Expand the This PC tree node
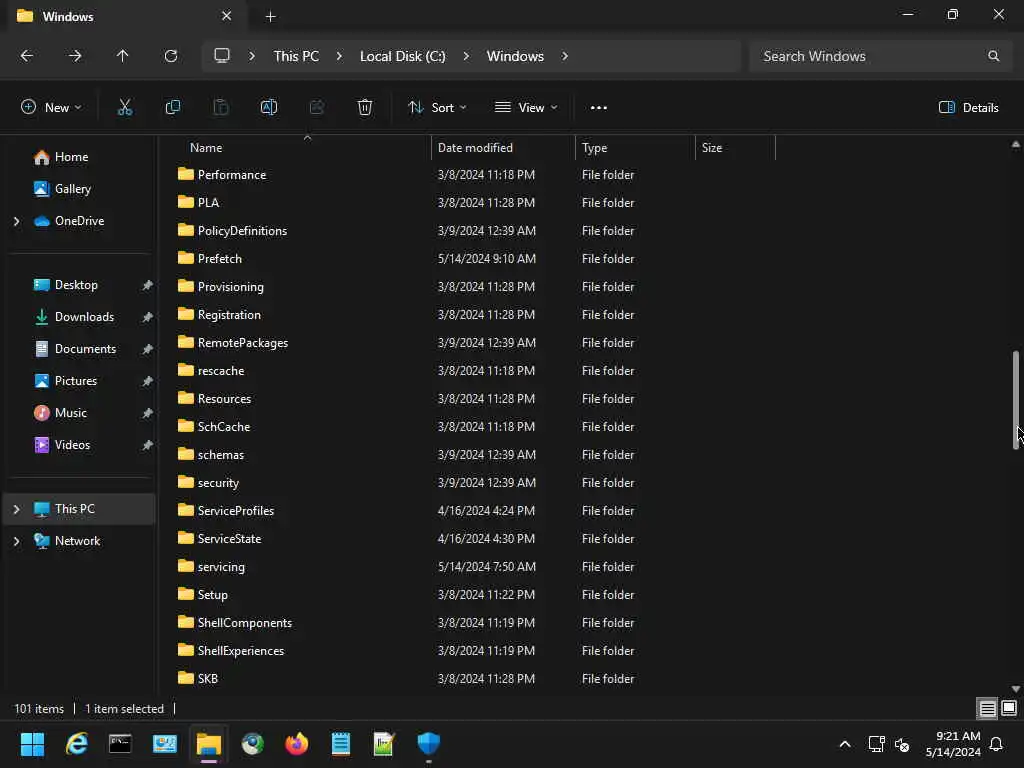The height and width of the screenshot is (768, 1024). click(16, 509)
